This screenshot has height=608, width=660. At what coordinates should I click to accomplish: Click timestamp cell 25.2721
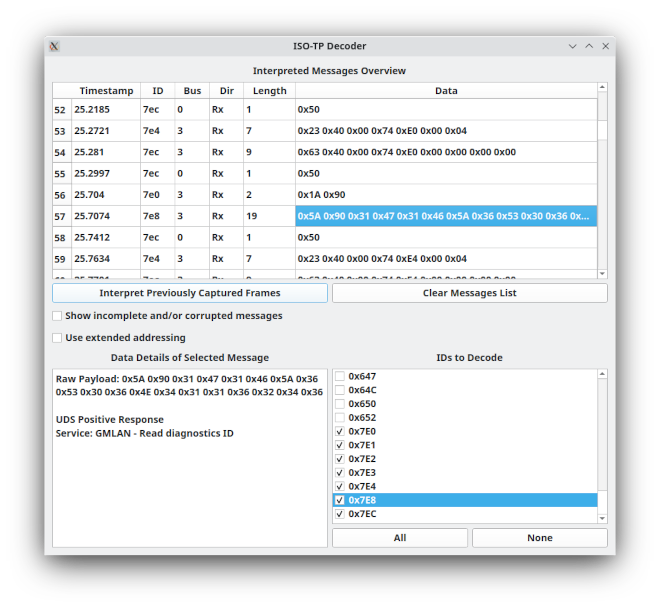[x=106, y=131]
